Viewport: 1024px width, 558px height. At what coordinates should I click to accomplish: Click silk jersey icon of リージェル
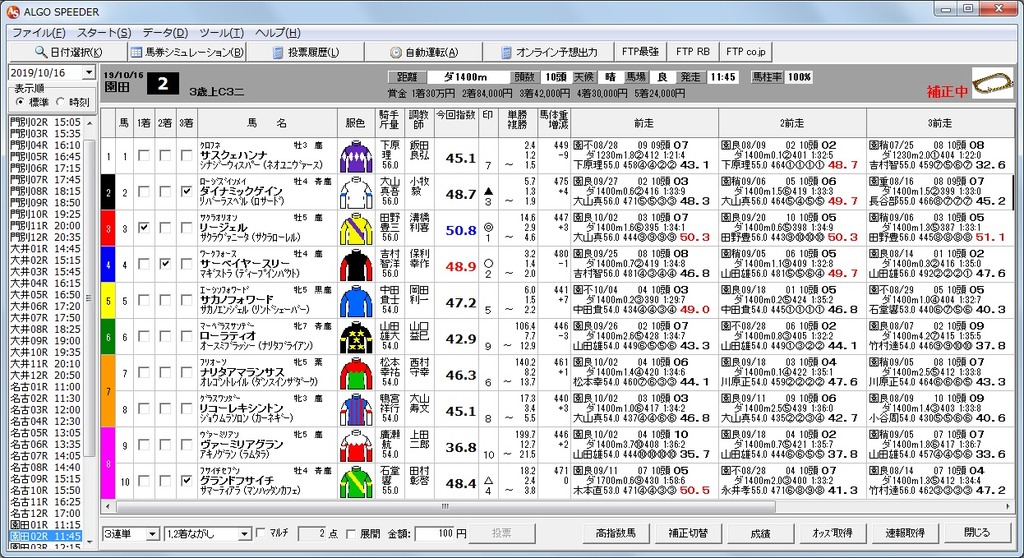(357, 229)
